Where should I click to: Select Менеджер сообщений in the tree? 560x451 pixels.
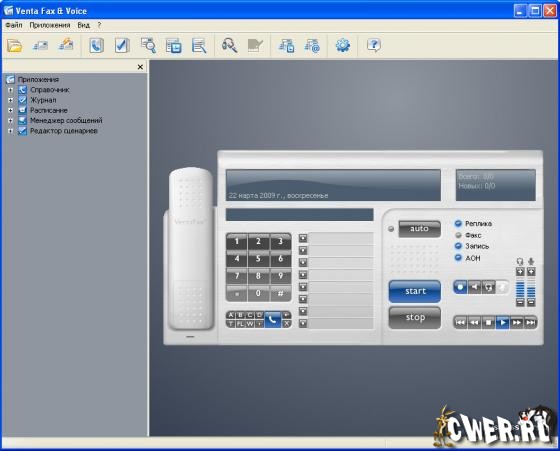pyautogui.click(x=66, y=121)
